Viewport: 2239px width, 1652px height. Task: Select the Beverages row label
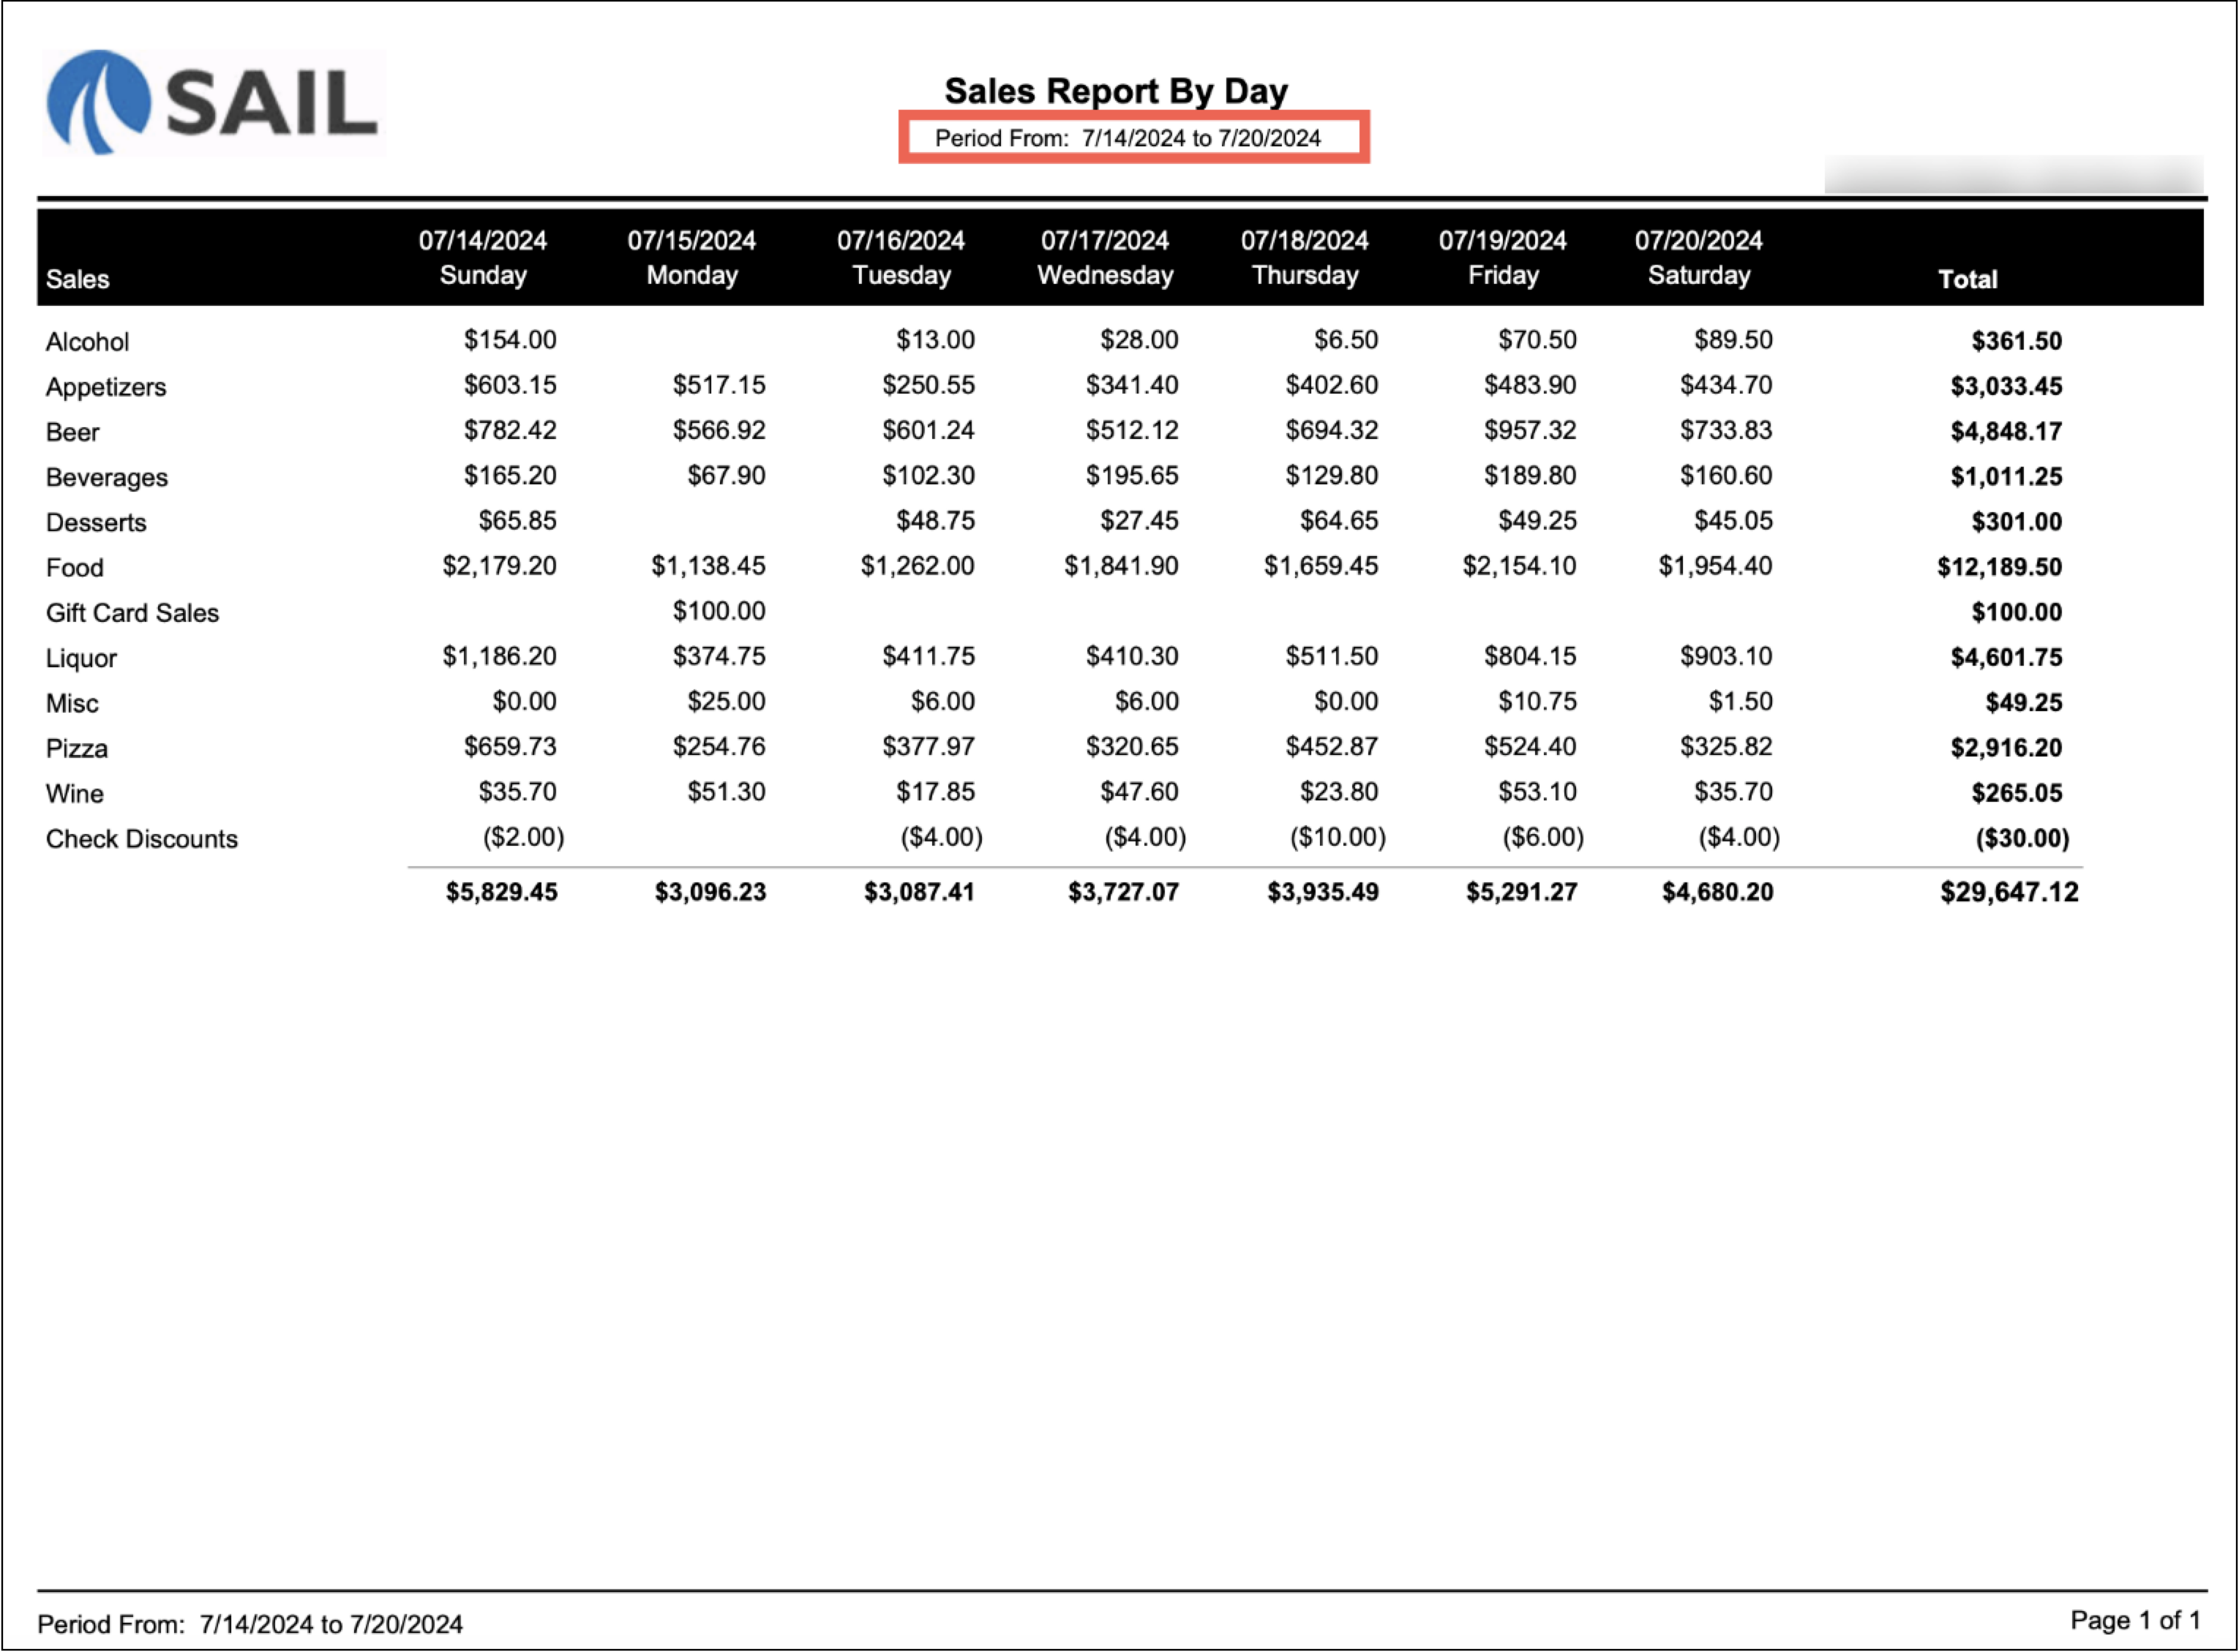point(107,477)
